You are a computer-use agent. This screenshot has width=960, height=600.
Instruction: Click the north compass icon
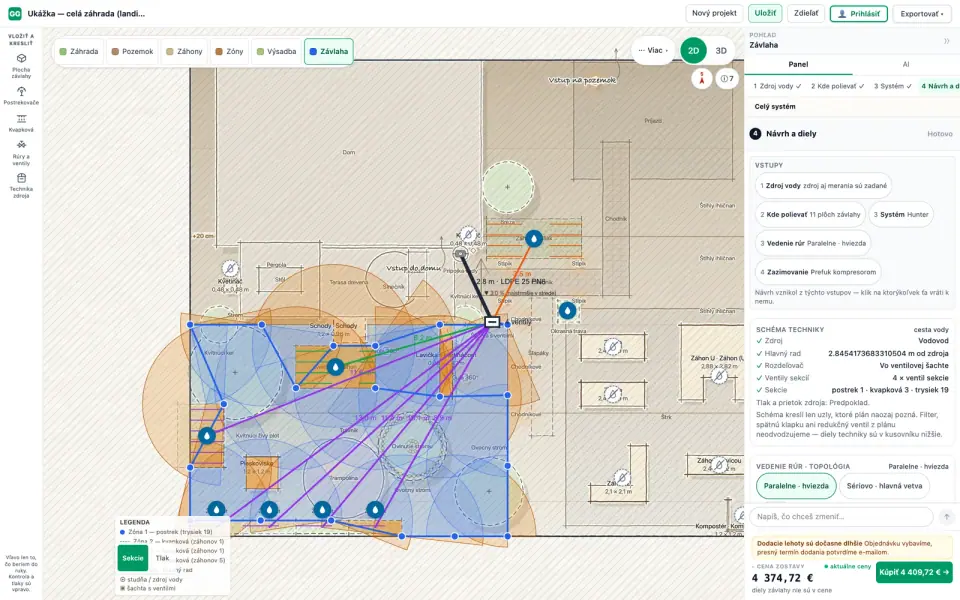[x=702, y=78]
